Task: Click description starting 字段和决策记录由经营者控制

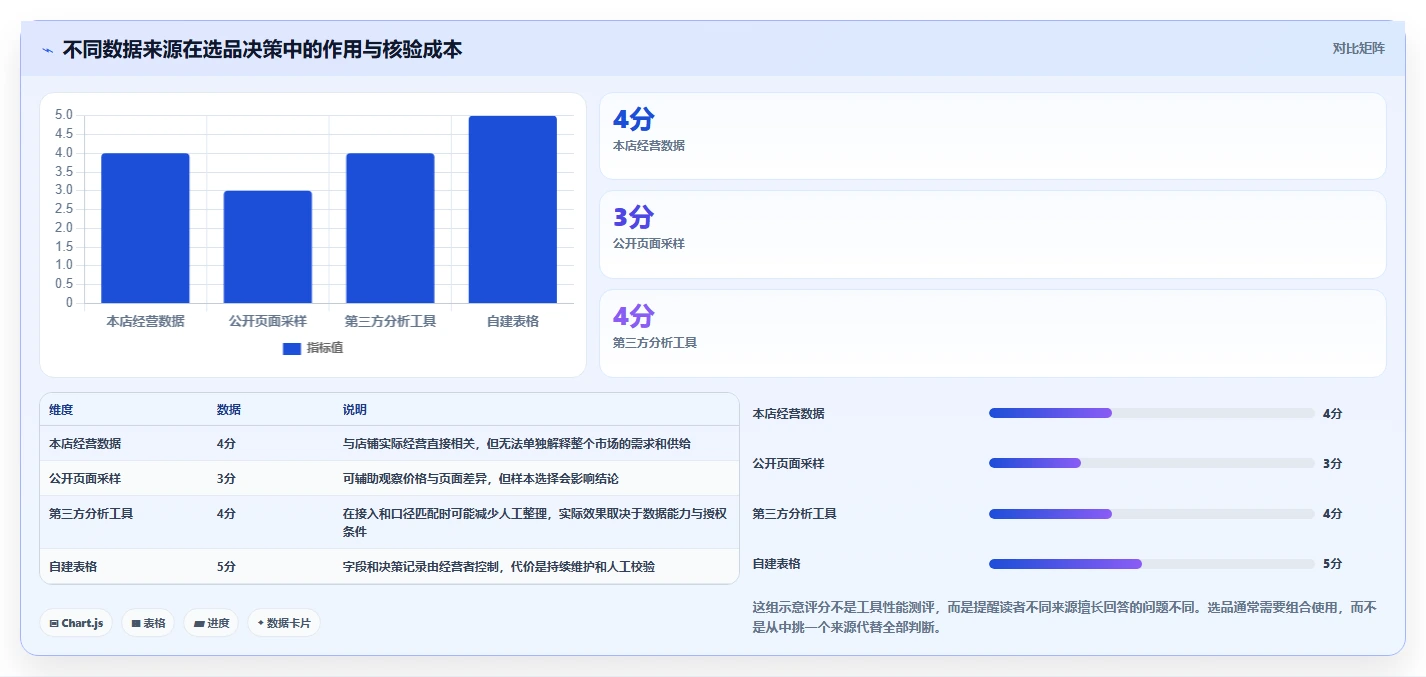Action: (x=499, y=566)
